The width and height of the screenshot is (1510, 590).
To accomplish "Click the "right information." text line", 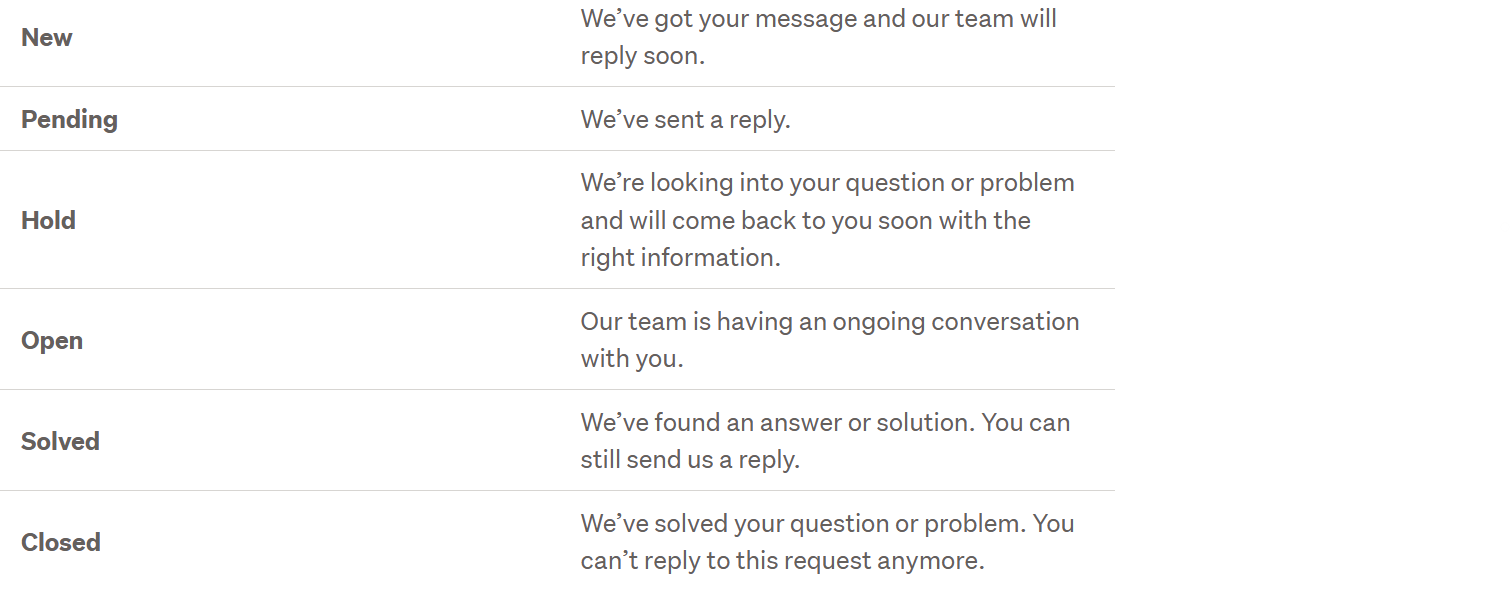I will (680, 258).
